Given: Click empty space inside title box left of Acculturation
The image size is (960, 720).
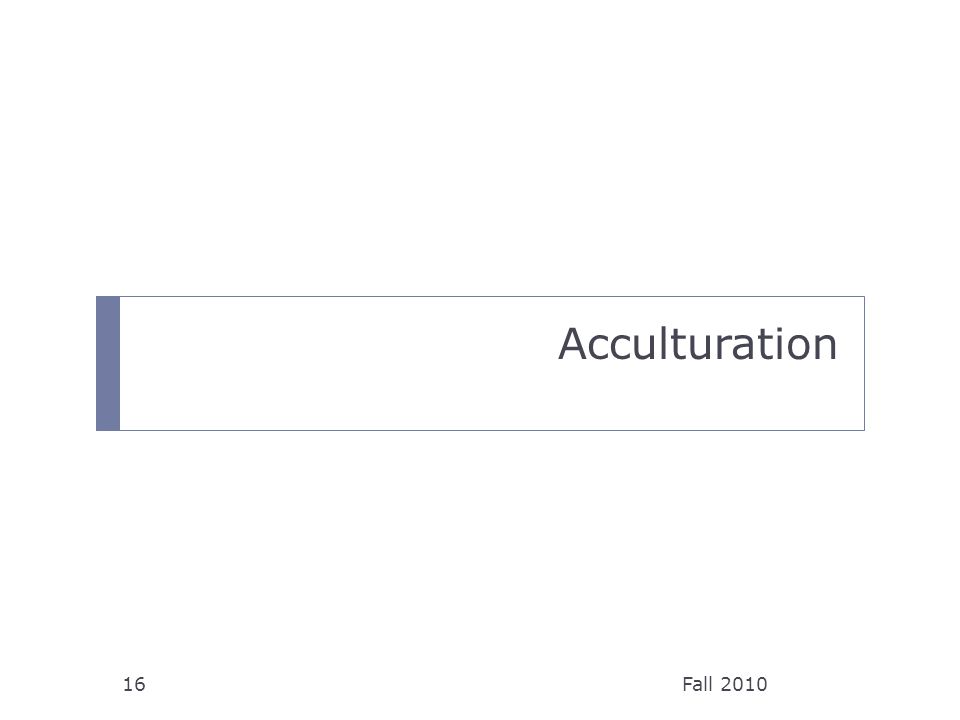Looking at the screenshot, I should 337,364.
